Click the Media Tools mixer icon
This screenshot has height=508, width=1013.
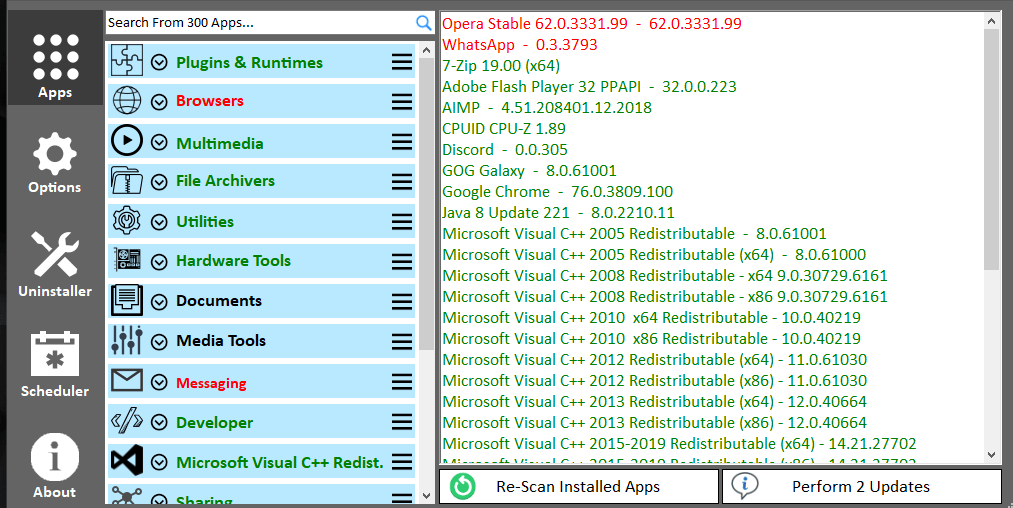pyautogui.click(x=127, y=341)
